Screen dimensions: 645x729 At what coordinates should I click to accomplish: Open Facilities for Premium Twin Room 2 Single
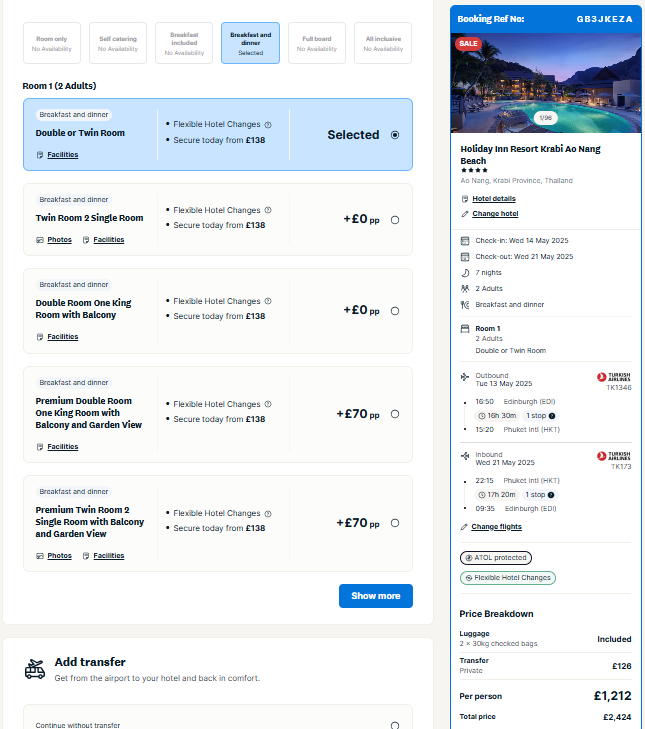tap(109, 556)
